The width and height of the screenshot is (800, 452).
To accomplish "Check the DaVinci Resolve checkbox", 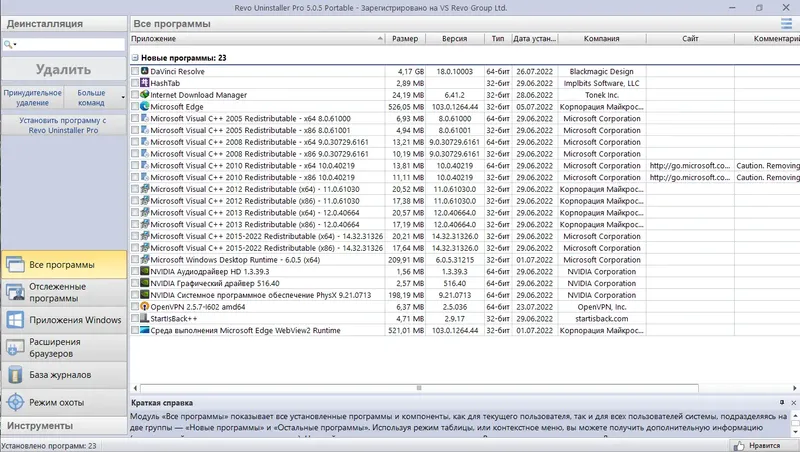I will pos(135,71).
